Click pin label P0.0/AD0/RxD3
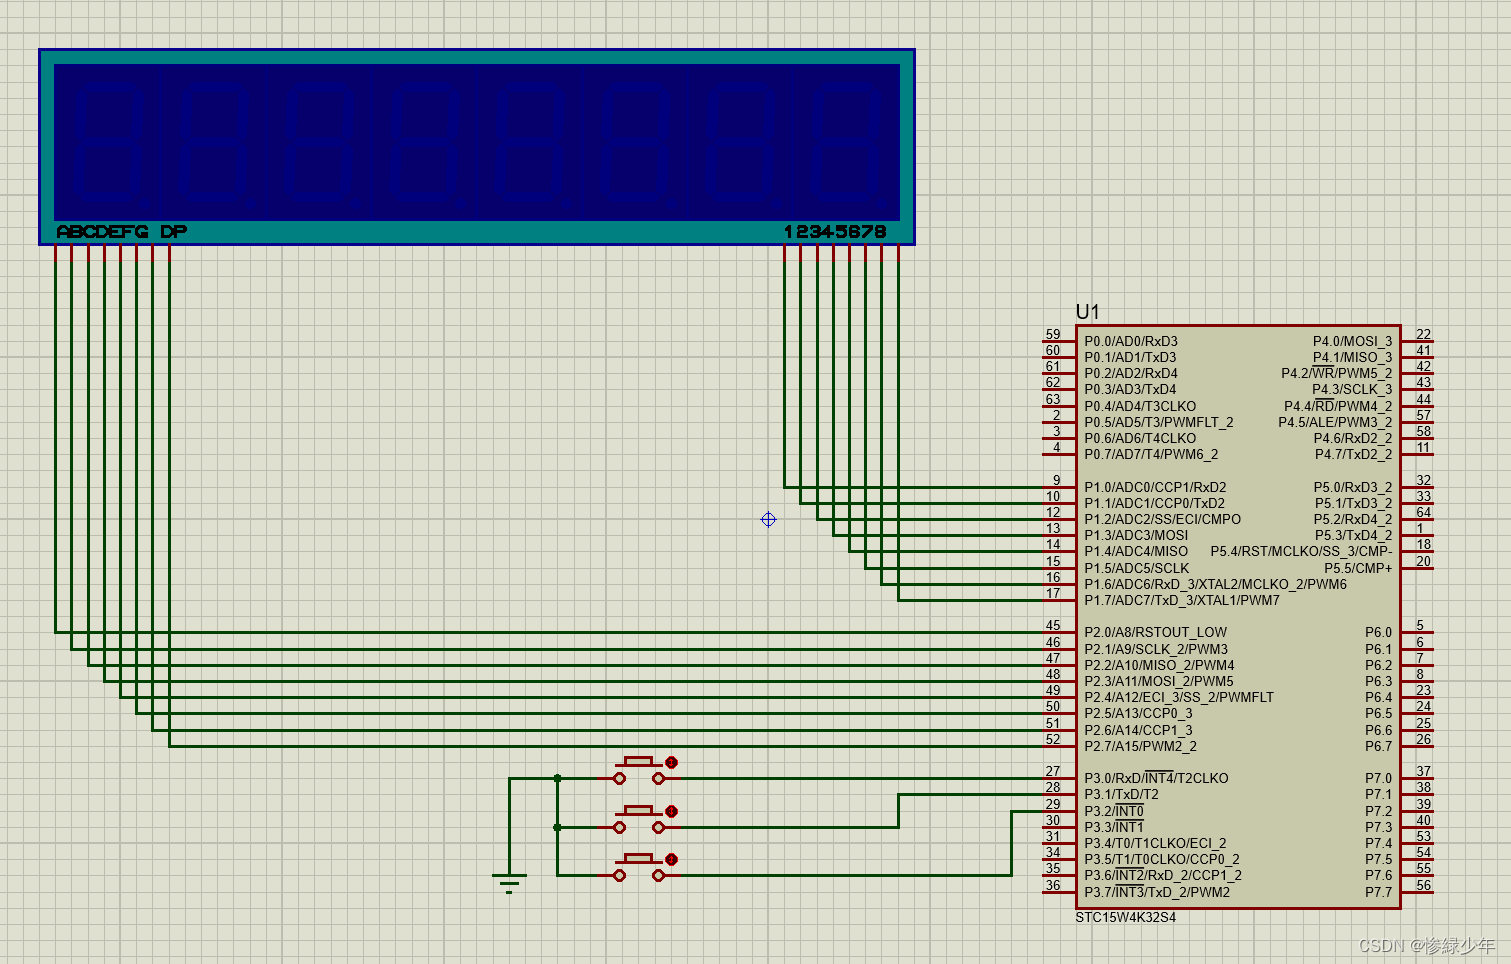 (1131, 341)
